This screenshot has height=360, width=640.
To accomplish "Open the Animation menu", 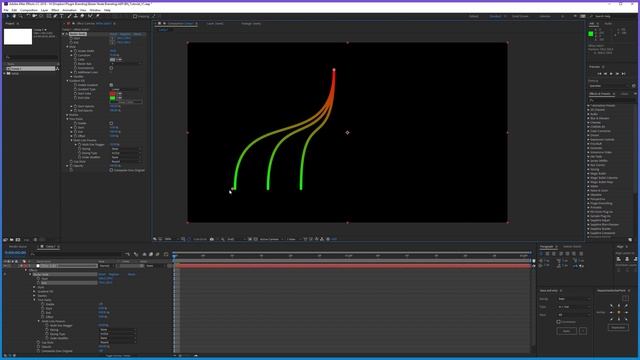I will [69, 10].
